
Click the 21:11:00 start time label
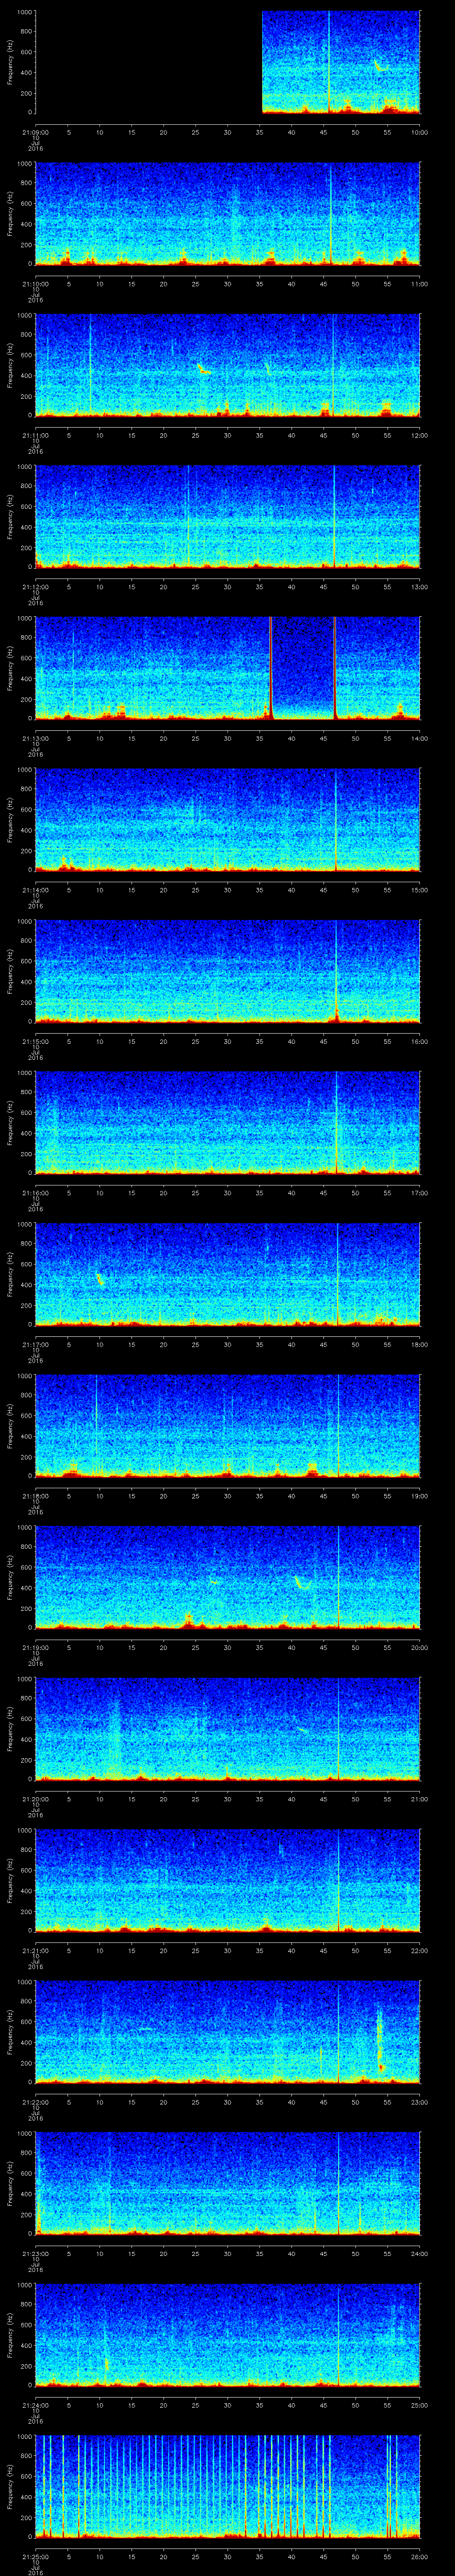[35, 435]
